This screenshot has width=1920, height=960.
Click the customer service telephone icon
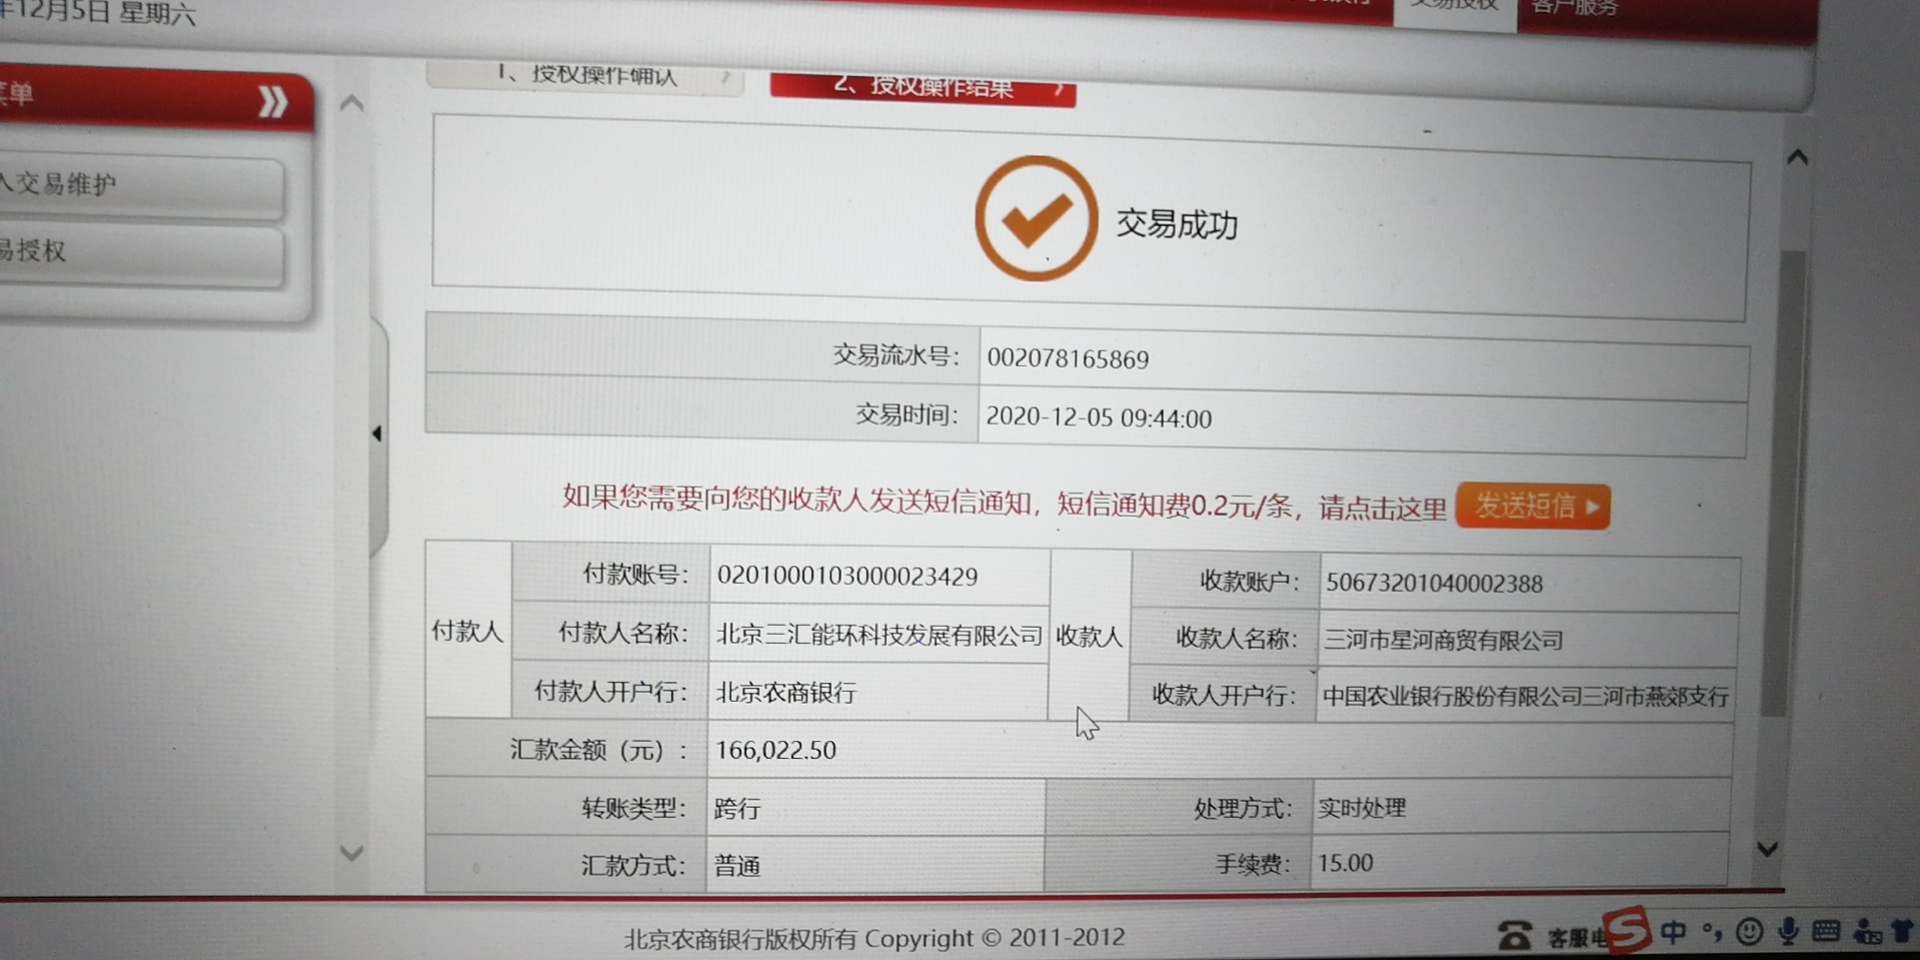coord(1514,936)
